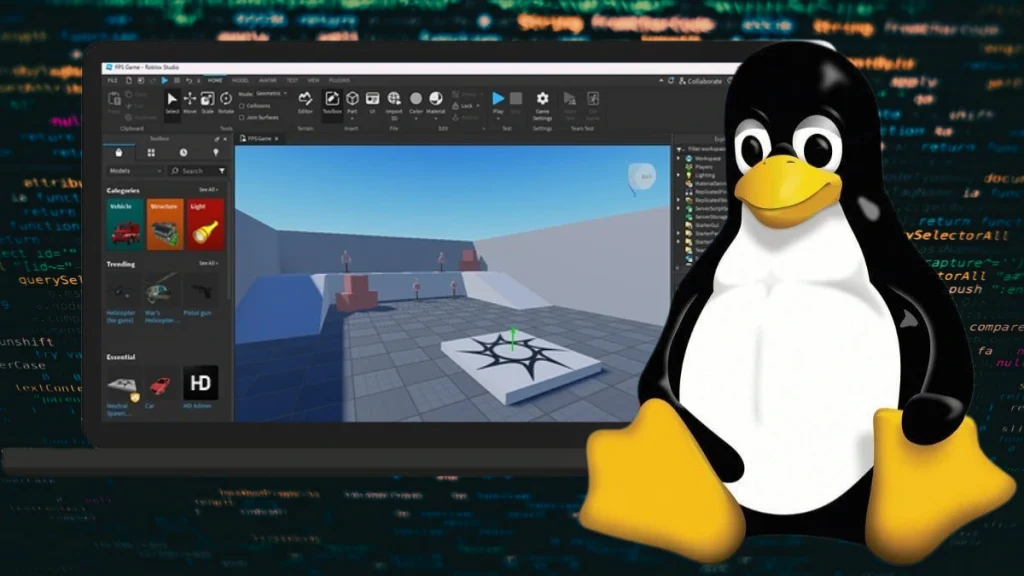Click the Paste clipboard icon
Viewport: 1024px width, 576px height.
[114, 102]
